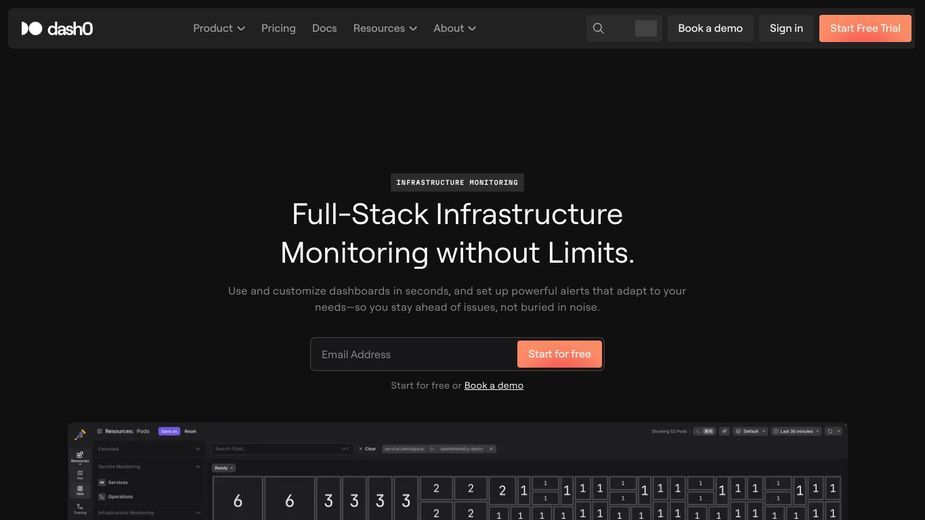
Task: Expand the Product menu
Action: pyautogui.click(x=219, y=28)
